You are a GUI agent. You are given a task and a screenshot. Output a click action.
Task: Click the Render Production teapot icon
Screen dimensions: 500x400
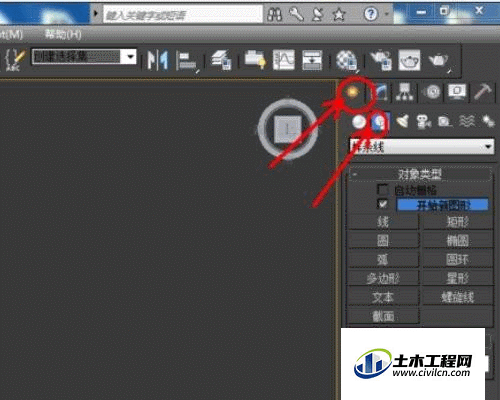[439, 61]
